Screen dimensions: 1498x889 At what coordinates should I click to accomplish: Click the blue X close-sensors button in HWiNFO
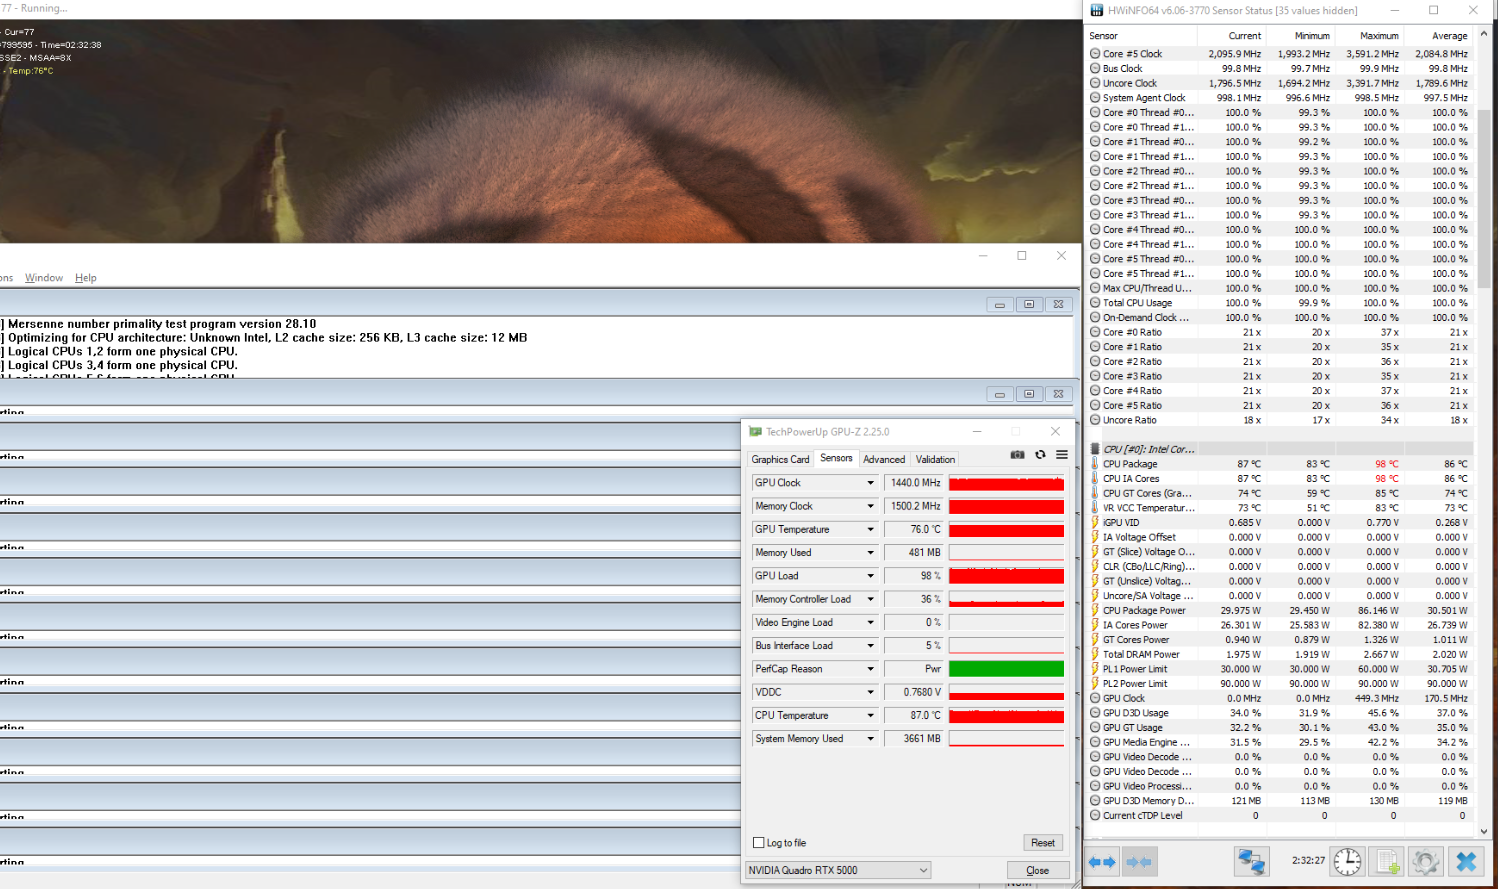[1466, 861]
